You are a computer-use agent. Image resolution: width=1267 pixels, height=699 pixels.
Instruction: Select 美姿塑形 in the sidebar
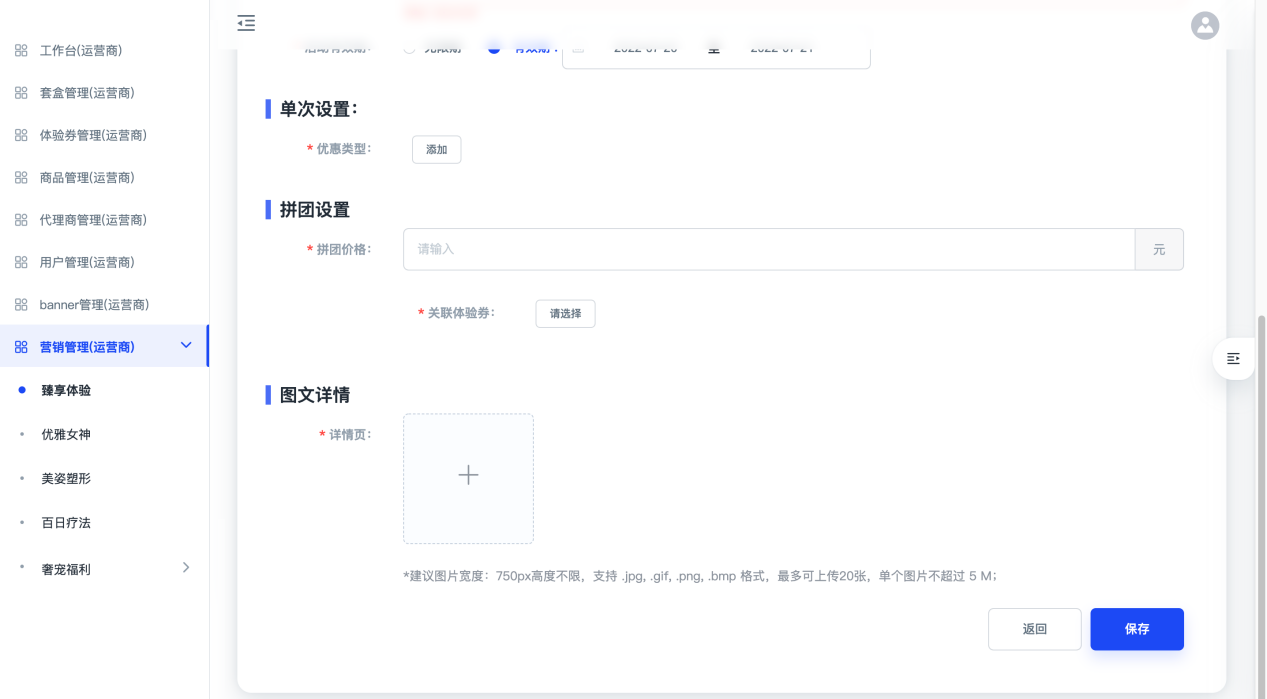tap(66, 479)
